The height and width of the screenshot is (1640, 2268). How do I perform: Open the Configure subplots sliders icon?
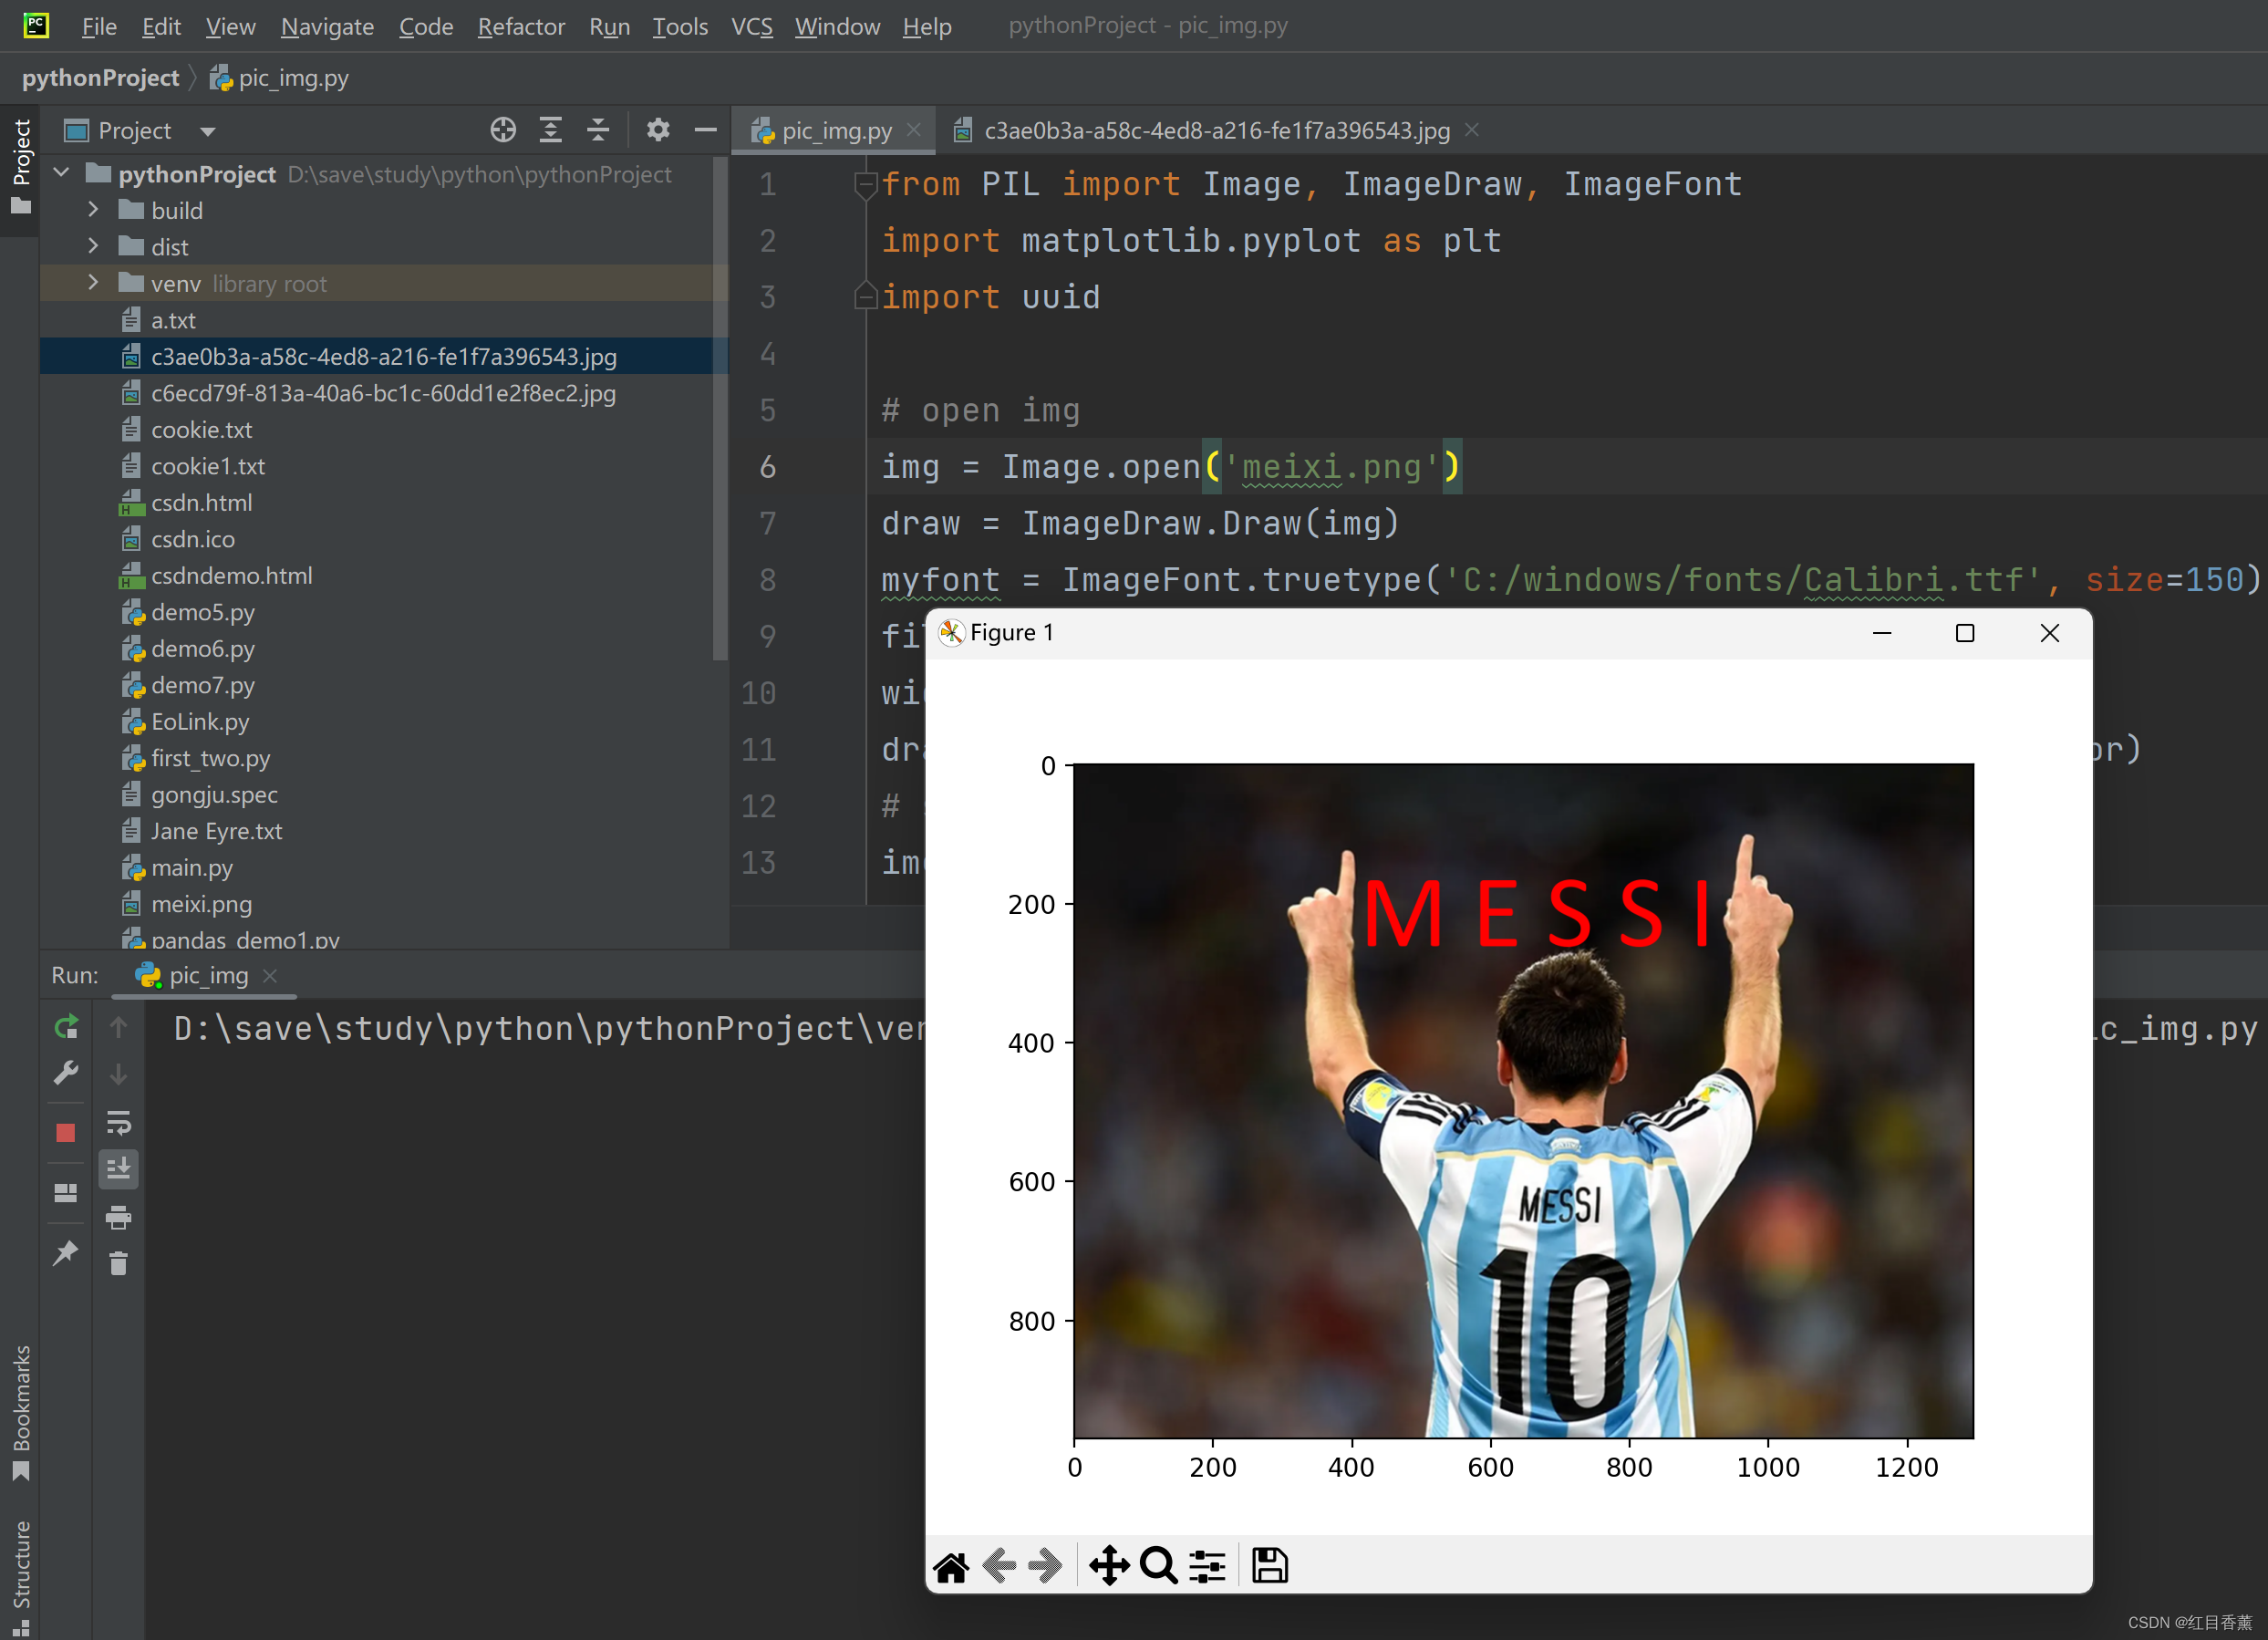pyautogui.click(x=1207, y=1566)
